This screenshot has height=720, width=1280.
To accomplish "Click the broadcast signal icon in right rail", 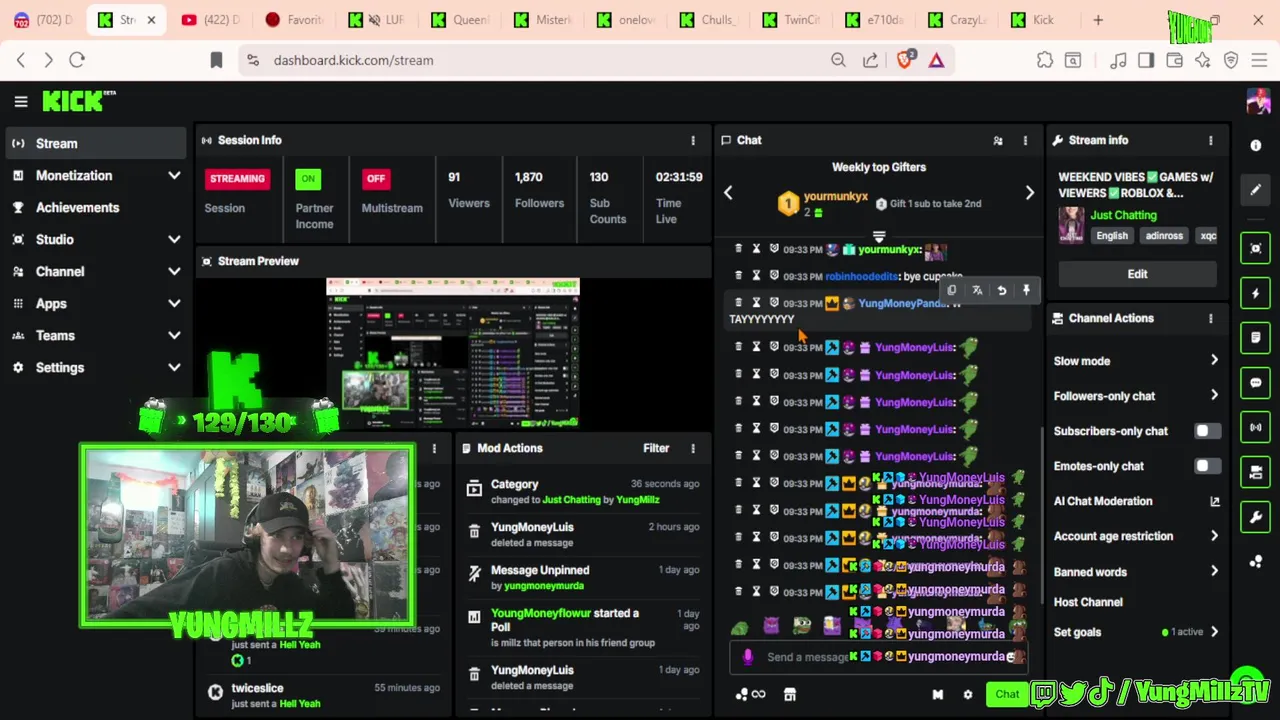I will pos(1256,427).
